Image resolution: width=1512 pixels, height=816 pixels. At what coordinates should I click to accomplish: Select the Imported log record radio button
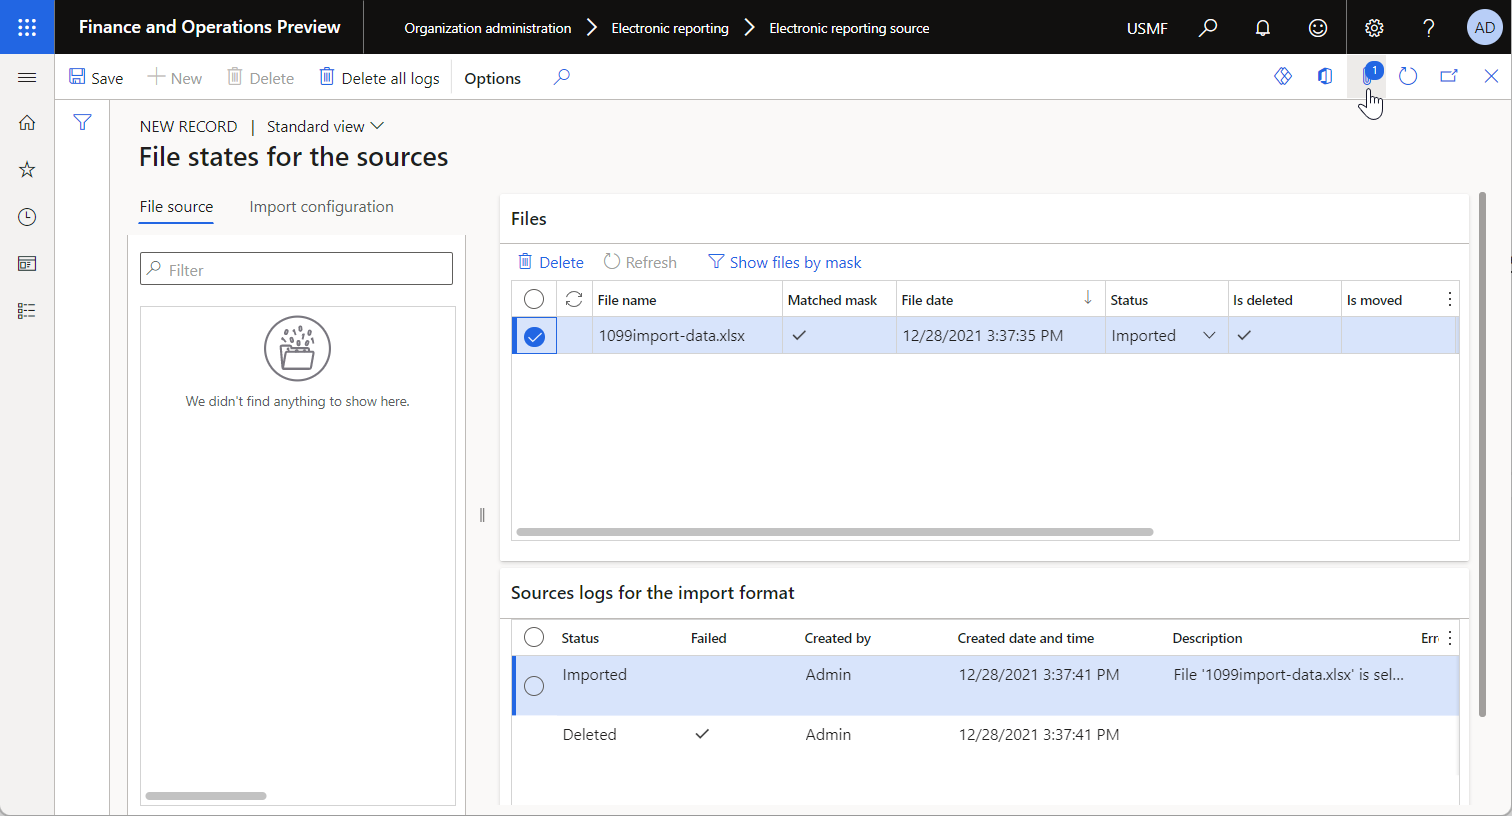[x=534, y=686]
